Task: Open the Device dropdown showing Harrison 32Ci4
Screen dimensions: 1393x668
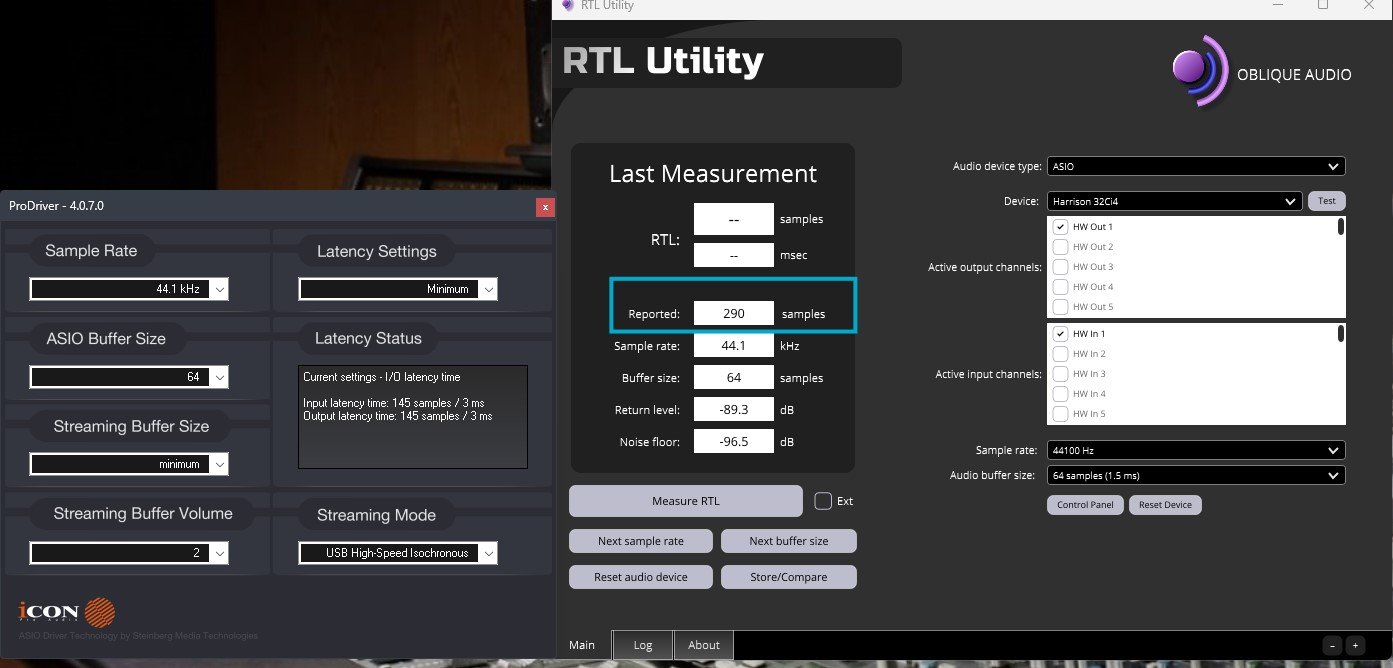Action: click(1175, 201)
